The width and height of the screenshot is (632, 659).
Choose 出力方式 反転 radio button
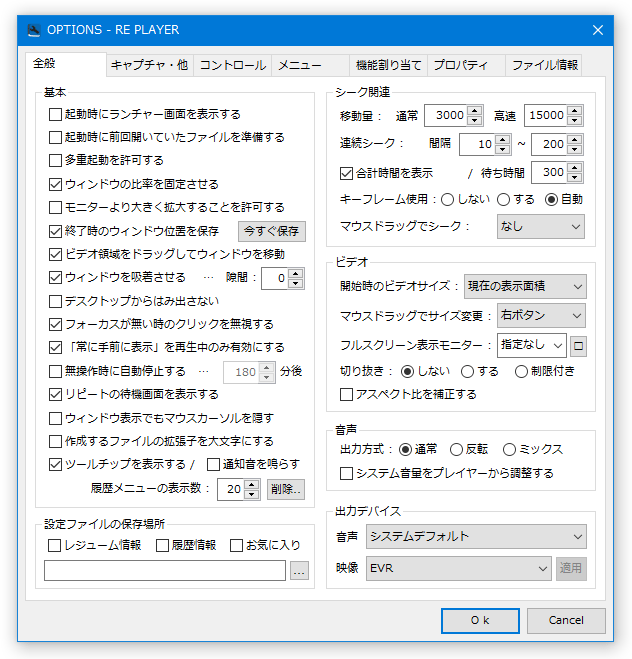tap(456, 449)
